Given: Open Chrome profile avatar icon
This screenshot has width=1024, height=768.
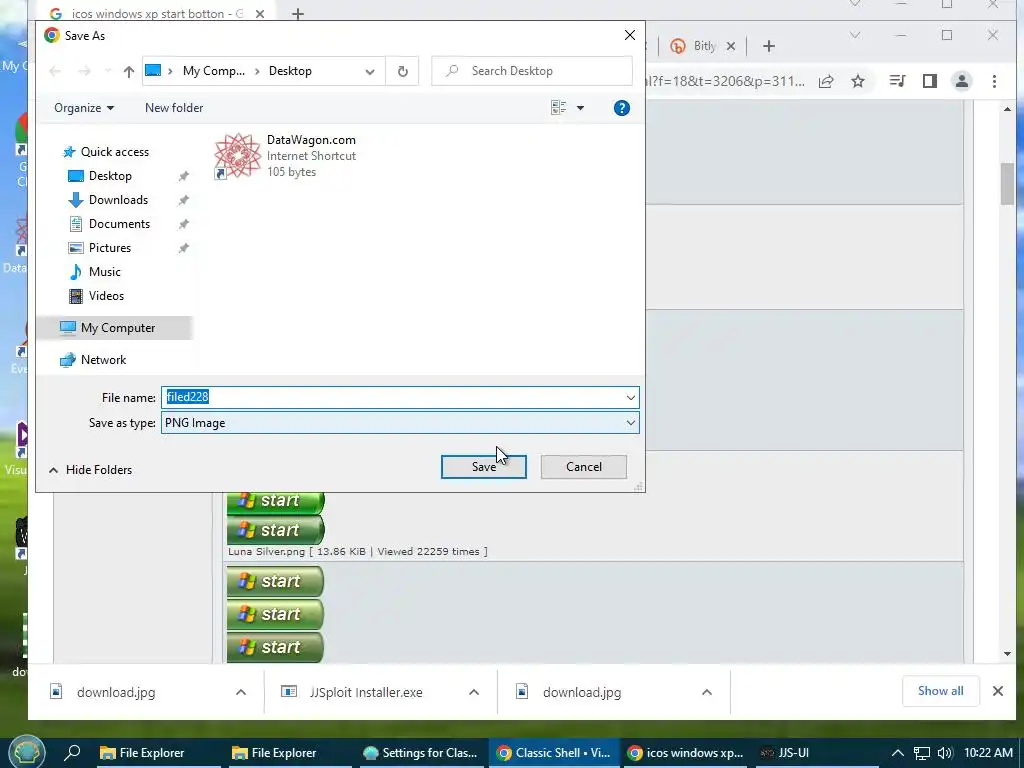Looking at the screenshot, I should click(x=961, y=81).
